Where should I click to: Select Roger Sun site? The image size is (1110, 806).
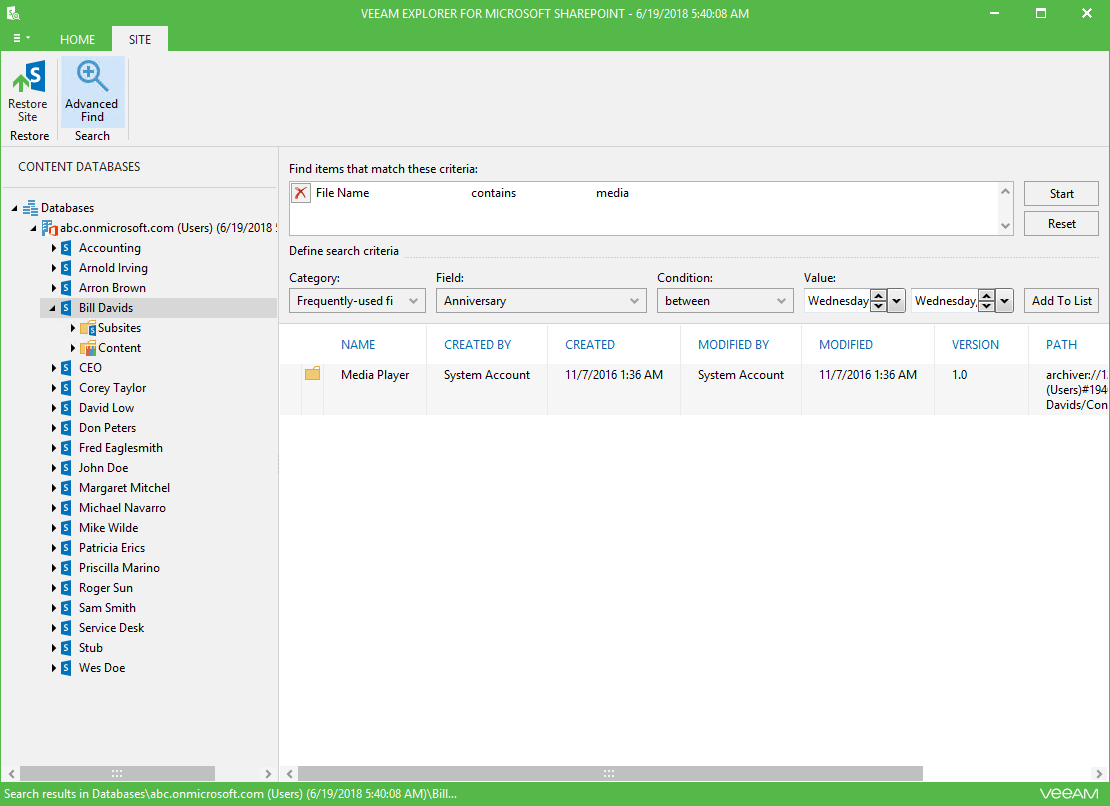tap(105, 588)
